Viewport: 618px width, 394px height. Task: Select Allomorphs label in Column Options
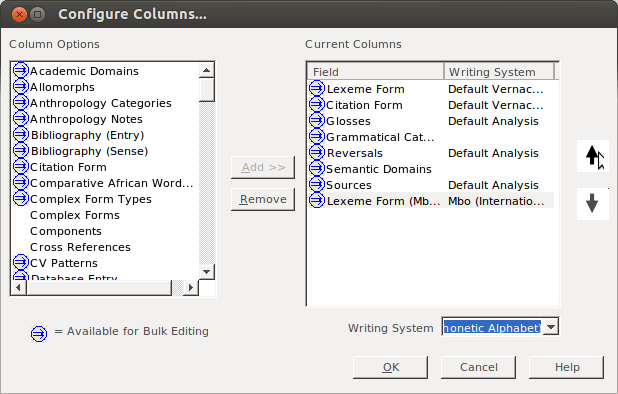tap(62, 87)
